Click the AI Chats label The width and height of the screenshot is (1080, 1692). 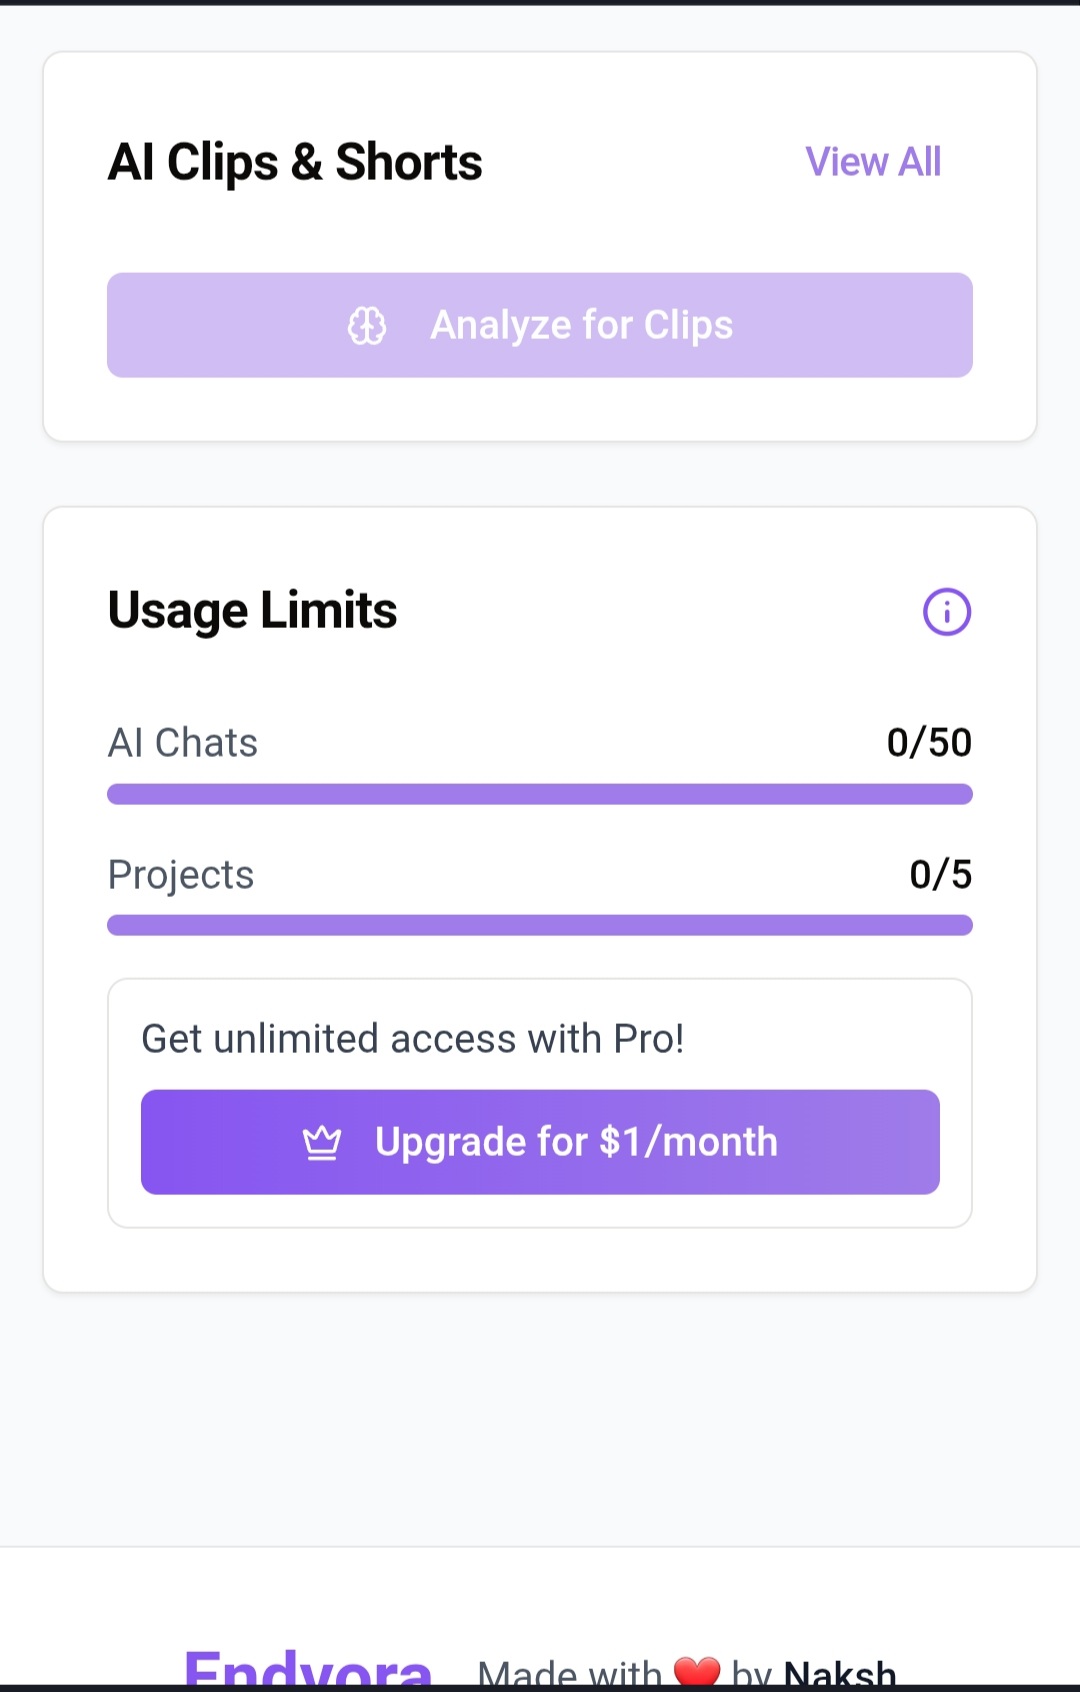pyautogui.click(x=183, y=743)
